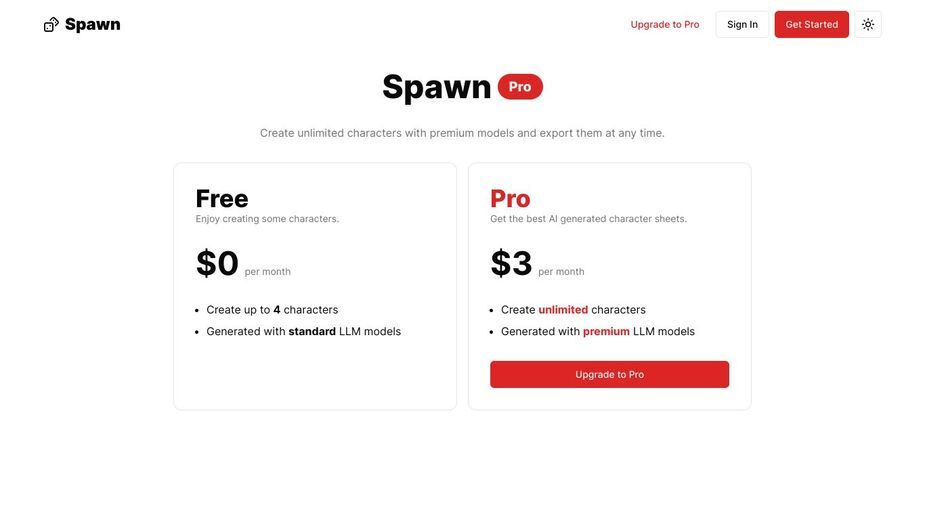
Task: Select the Free plan heading
Action: pos(222,198)
